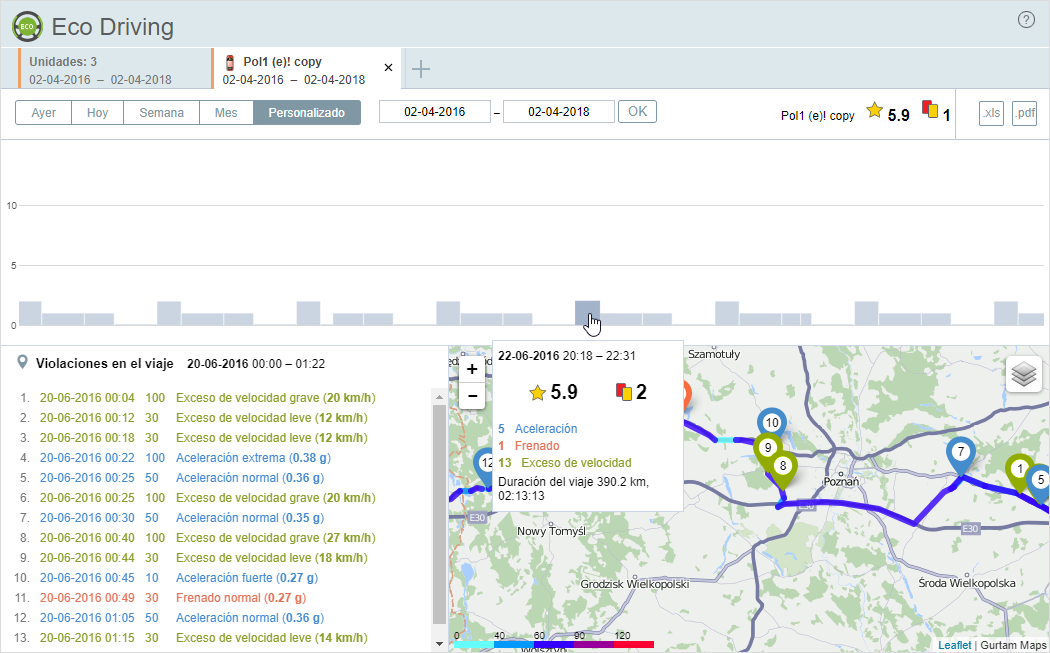The width and height of the screenshot is (1050, 653).
Task: Select the Ayer time period
Action: point(43,113)
